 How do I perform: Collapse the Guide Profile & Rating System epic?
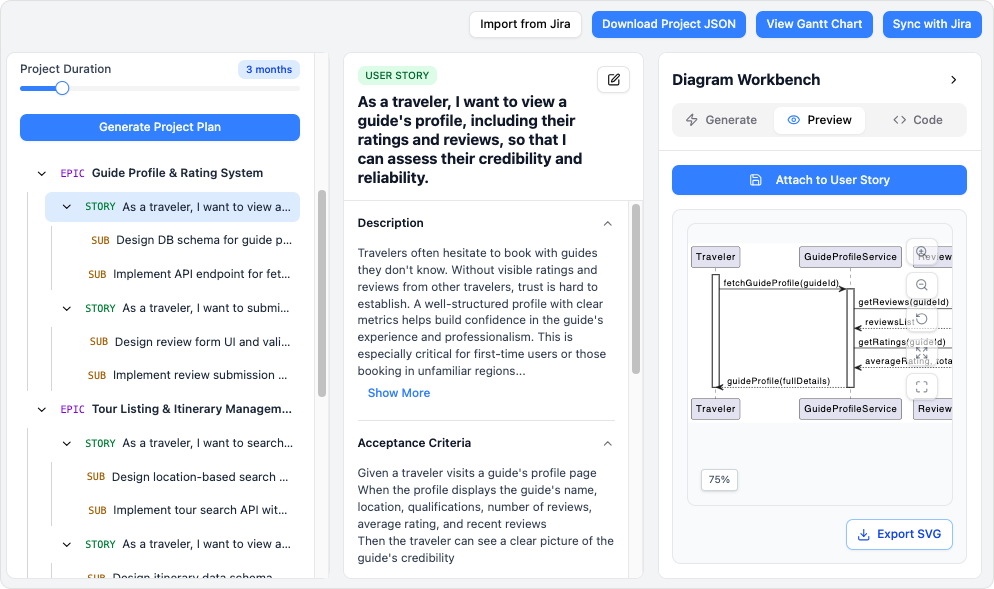pos(42,173)
